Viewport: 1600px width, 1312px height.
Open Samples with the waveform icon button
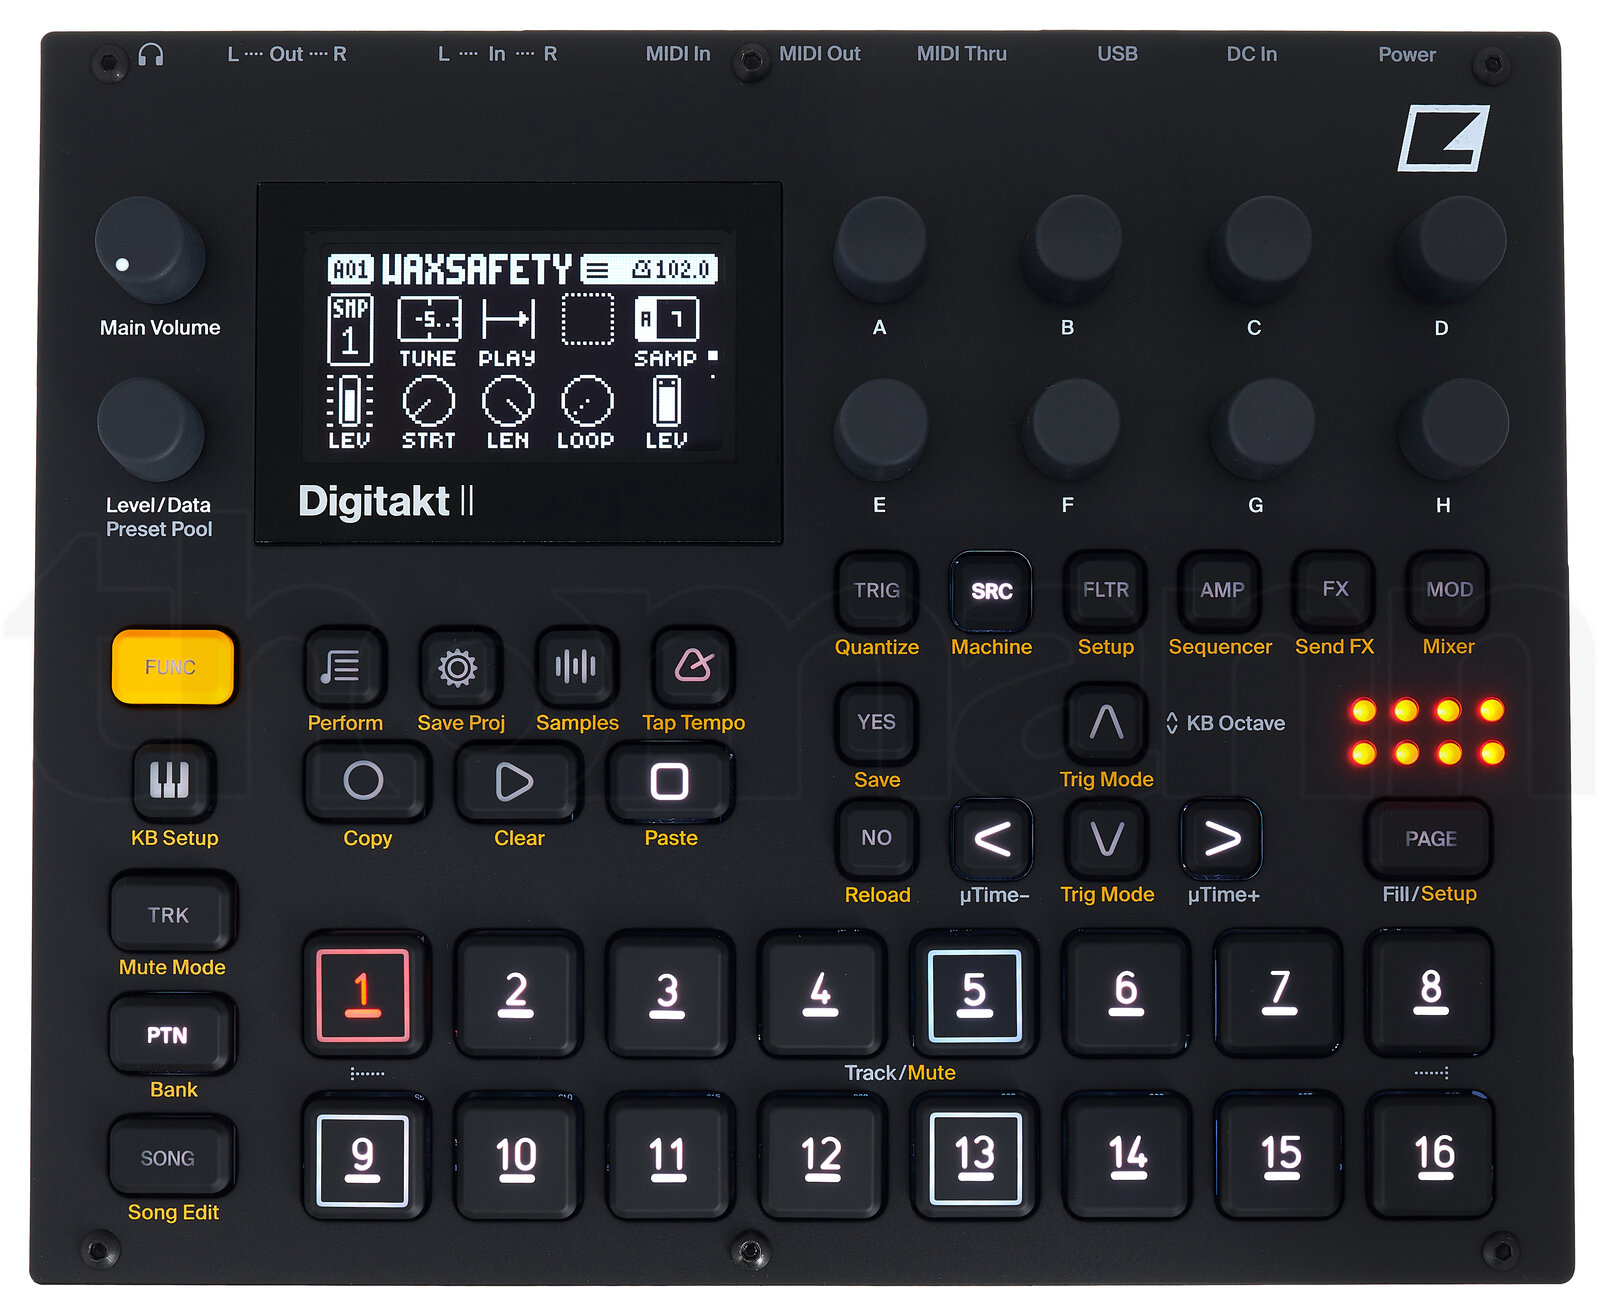[576, 667]
